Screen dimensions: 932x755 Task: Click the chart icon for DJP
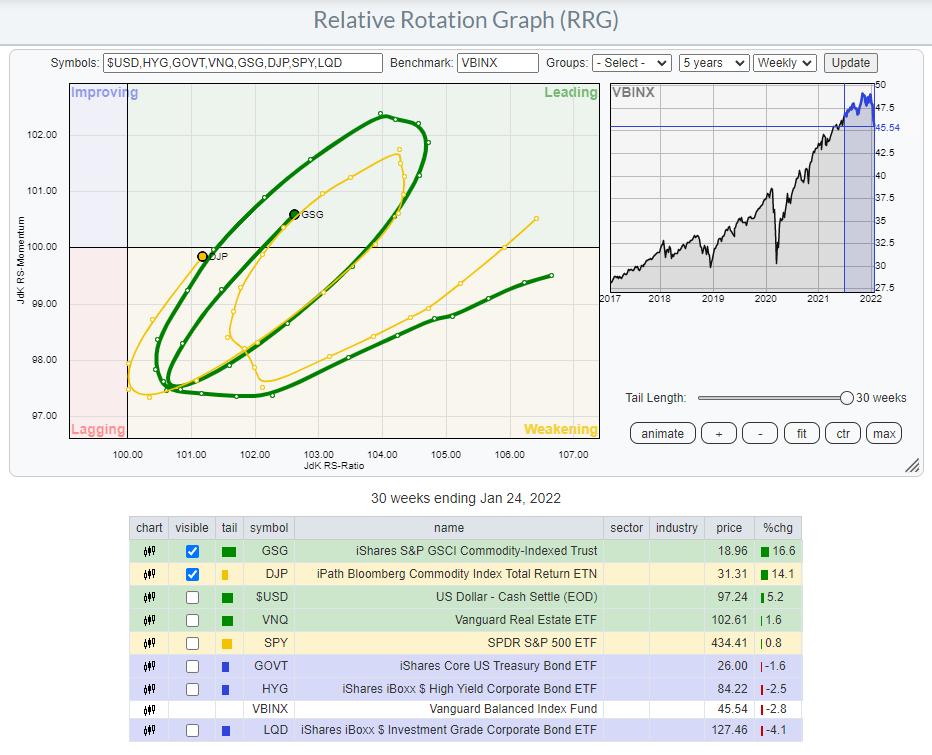(x=149, y=574)
